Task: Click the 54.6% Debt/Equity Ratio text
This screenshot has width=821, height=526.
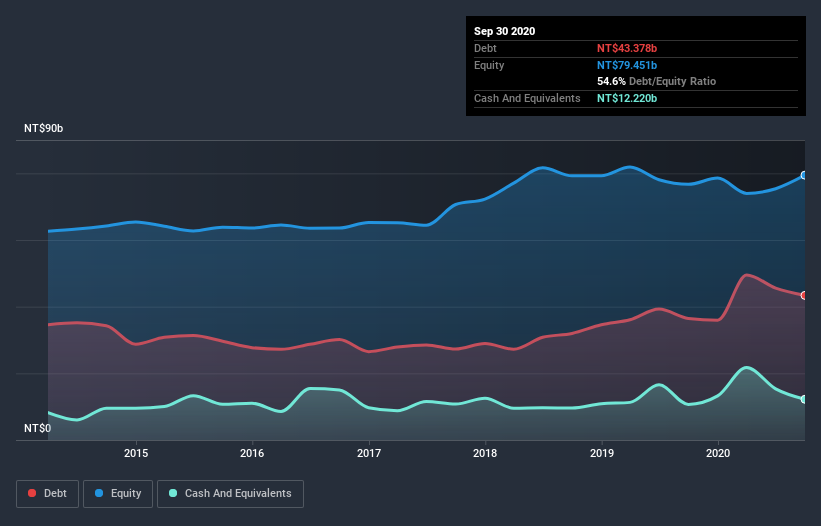Action: [x=657, y=82]
